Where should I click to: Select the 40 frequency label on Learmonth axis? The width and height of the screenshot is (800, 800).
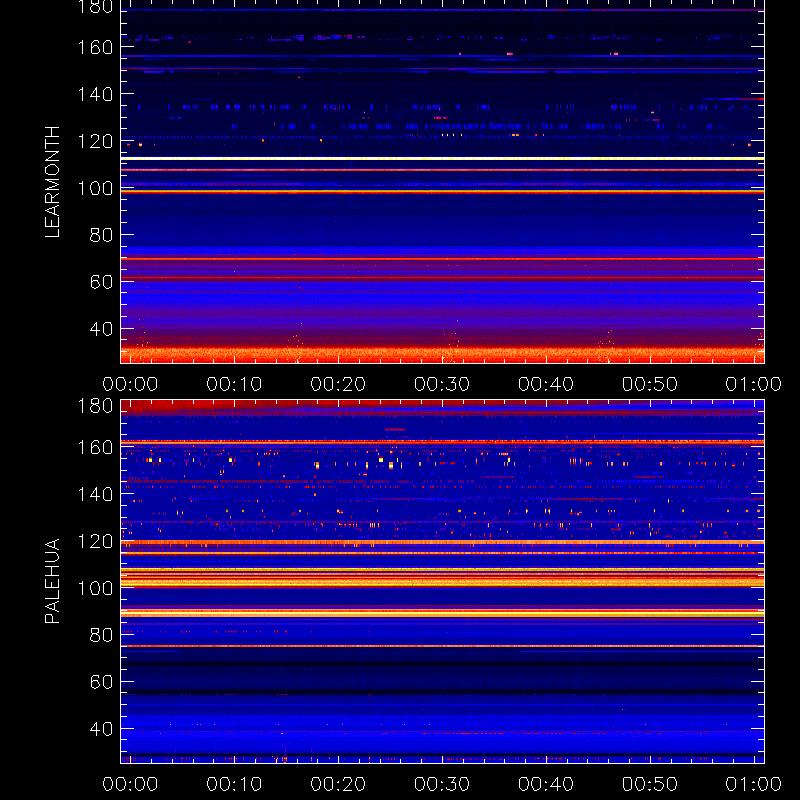click(101, 329)
